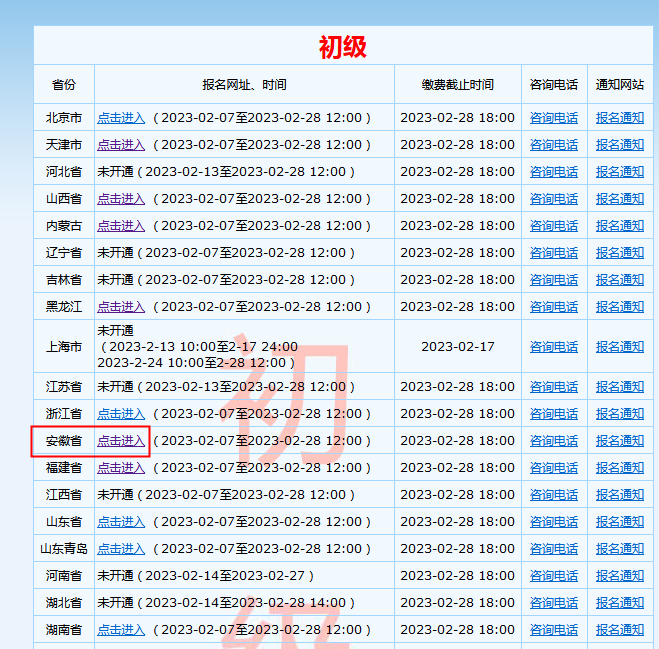
Task: Open 湖北省 报名通知 link
Action: click(620, 603)
